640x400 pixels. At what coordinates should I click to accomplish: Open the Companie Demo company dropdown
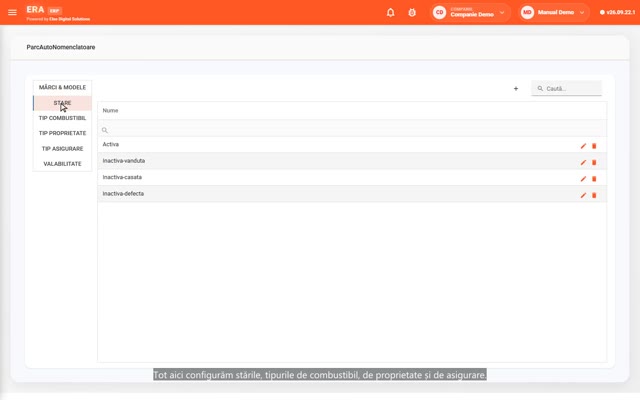[471, 12]
